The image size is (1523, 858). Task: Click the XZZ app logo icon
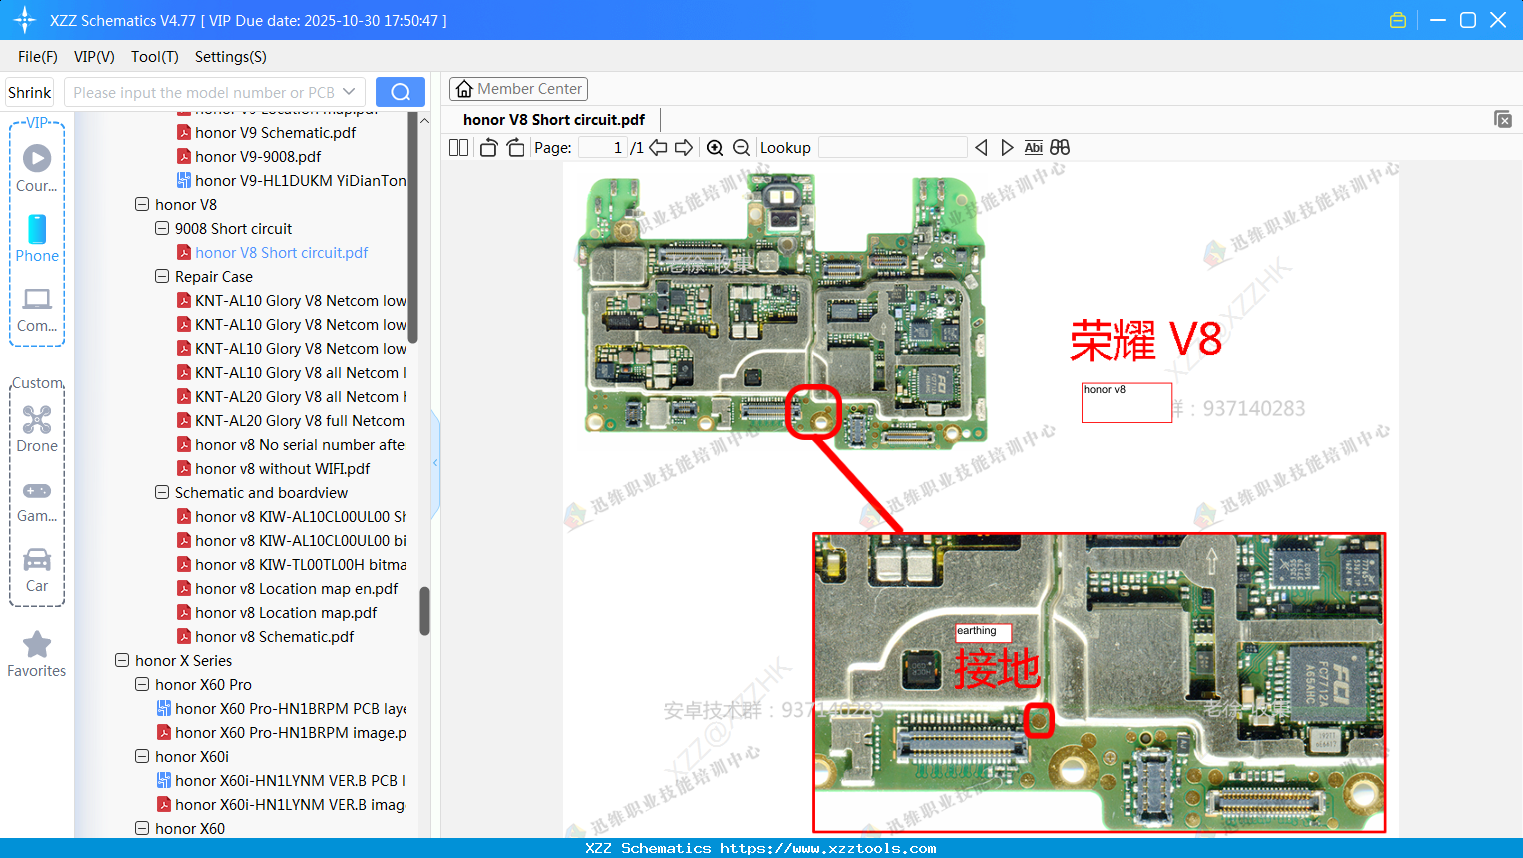click(25, 20)
